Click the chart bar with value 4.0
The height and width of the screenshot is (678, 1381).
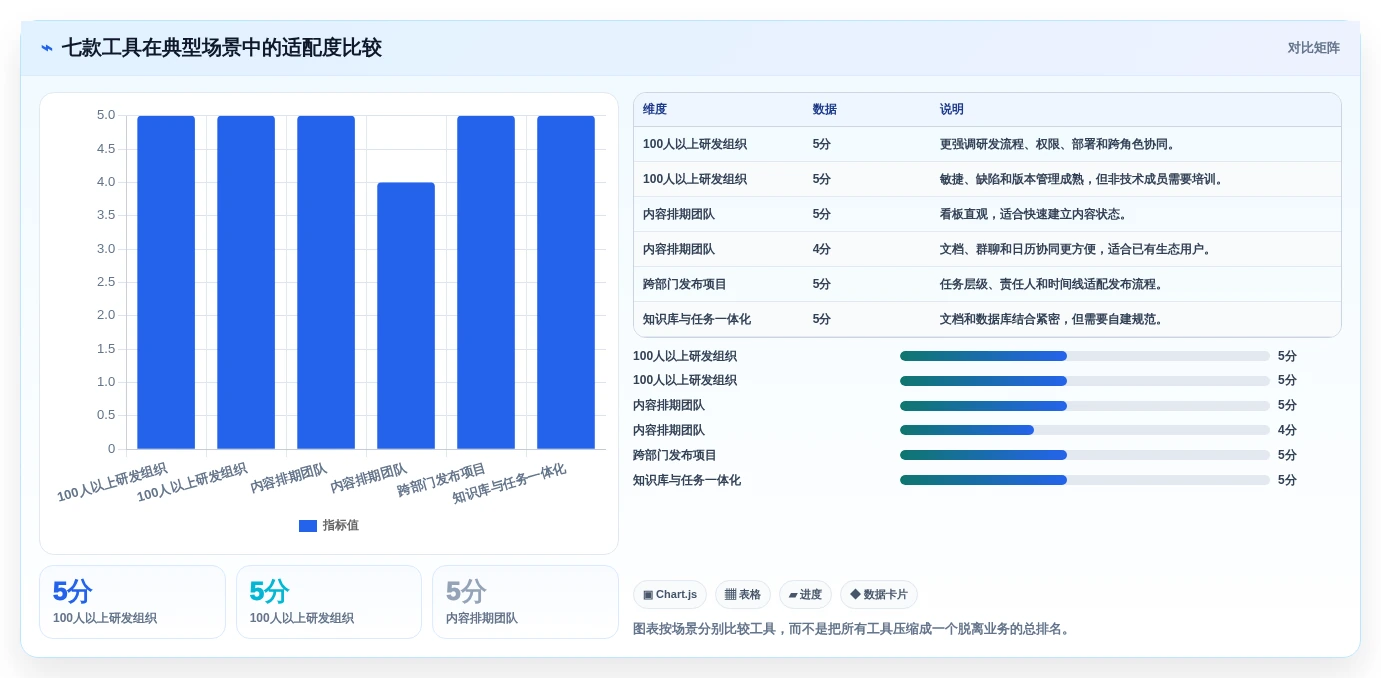(x=406, y=316)
